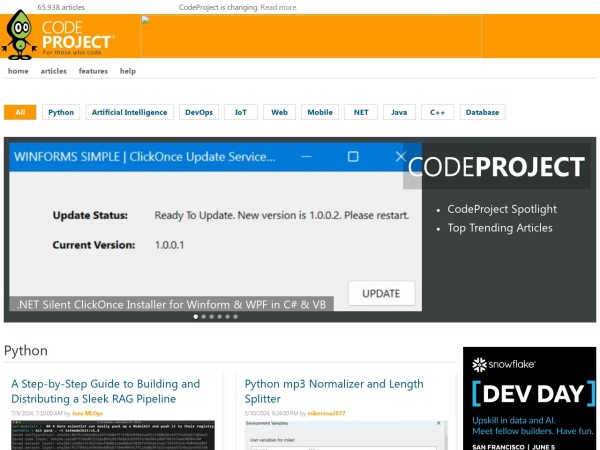
Task: Select the sixth carousel slide dot
Action: [236, 316]
